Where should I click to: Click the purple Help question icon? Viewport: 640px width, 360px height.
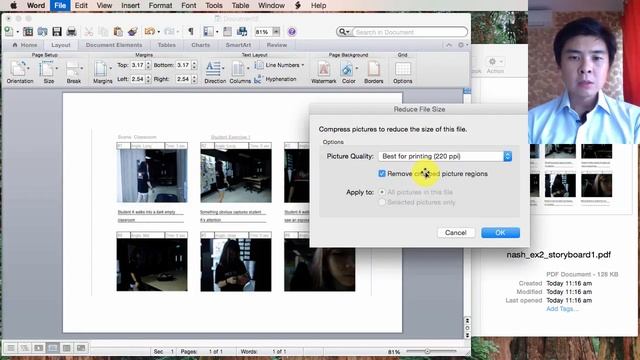(291, 31)
